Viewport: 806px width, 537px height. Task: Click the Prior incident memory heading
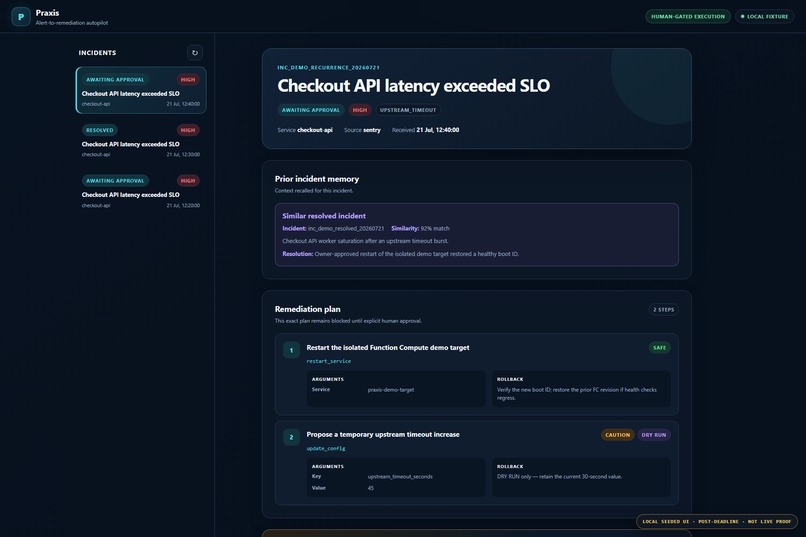317,179
